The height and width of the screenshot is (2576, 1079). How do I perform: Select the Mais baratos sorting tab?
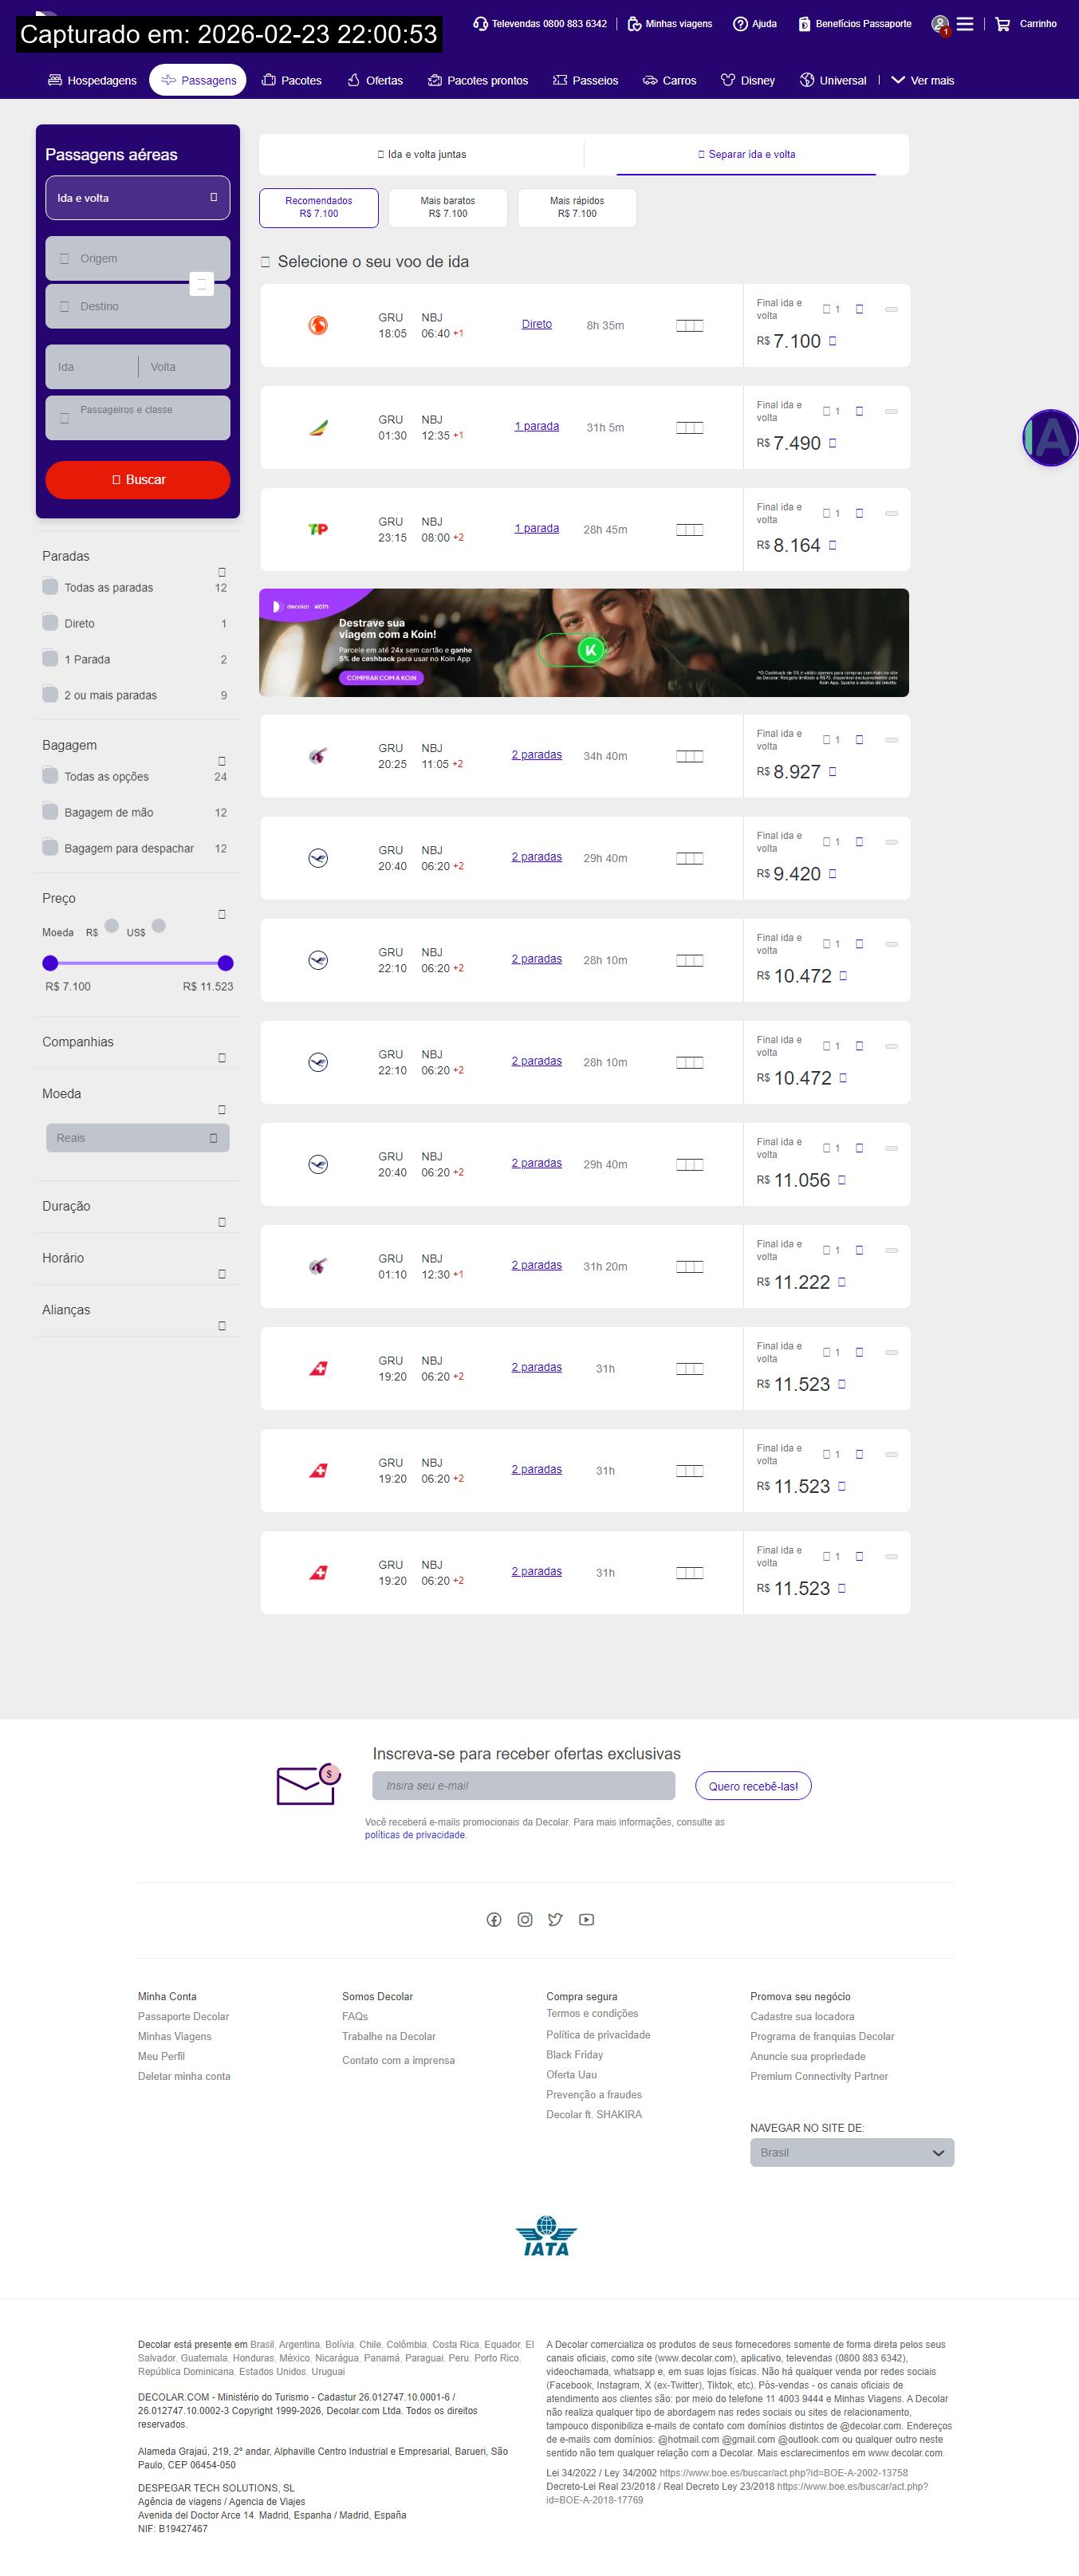click(447, 207)
